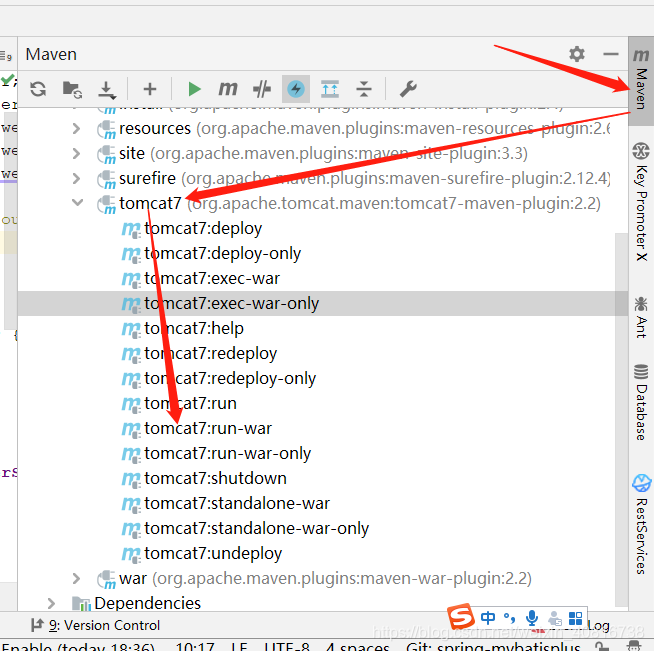Select tomcat7:deploy-only goal
This screenshot has height=651, width=654.
click(x=222, y=254)
